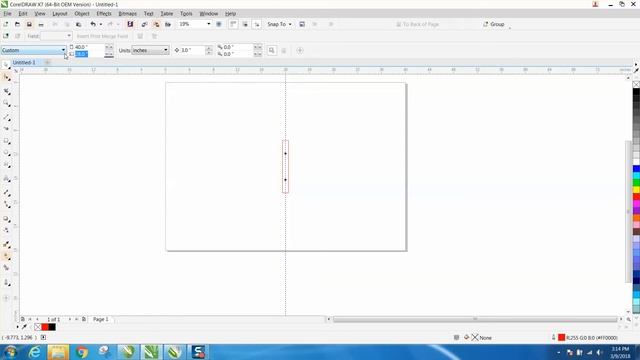Open the Bitmaps menu
Viewport: 640px width, 360px height.
coord(127,13)
